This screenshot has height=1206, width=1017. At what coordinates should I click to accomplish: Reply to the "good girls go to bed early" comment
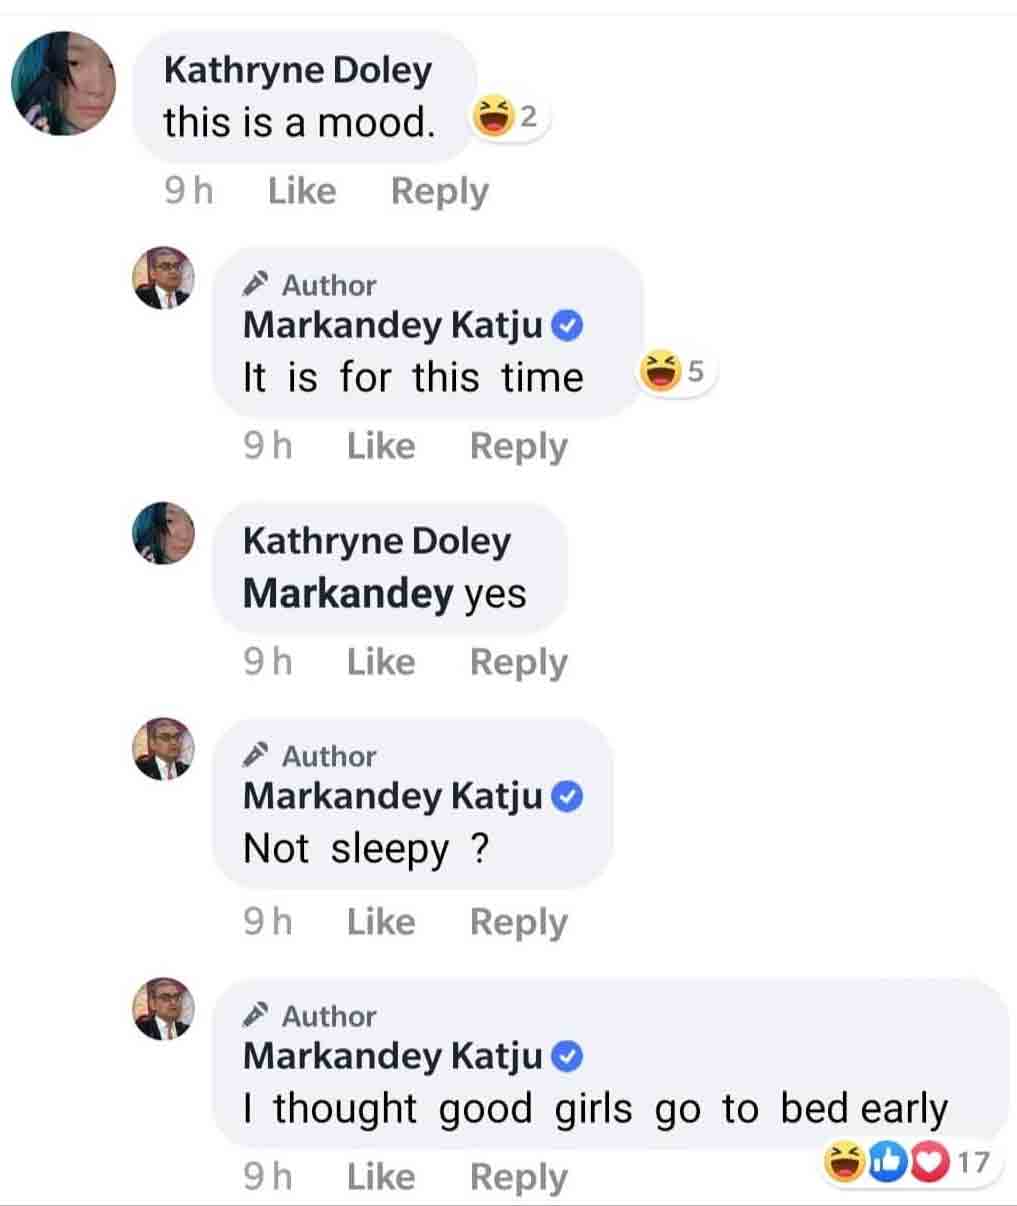tap(518, 1177)
